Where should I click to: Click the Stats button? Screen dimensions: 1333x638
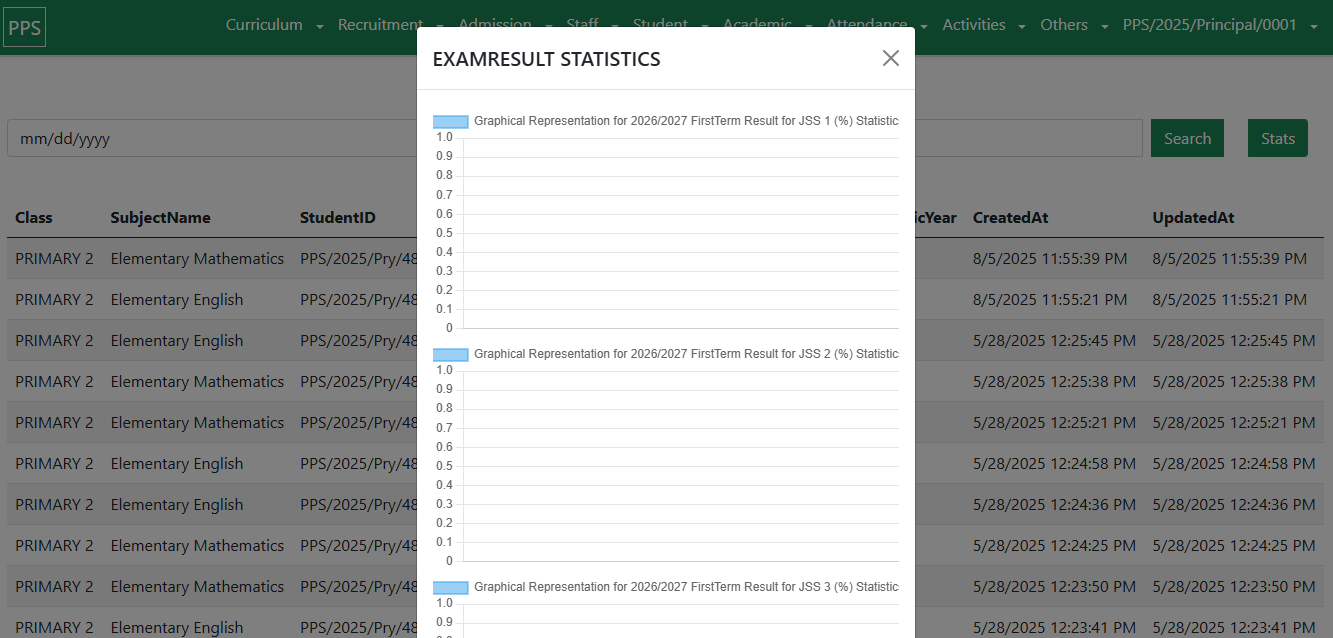[1277, 139]
